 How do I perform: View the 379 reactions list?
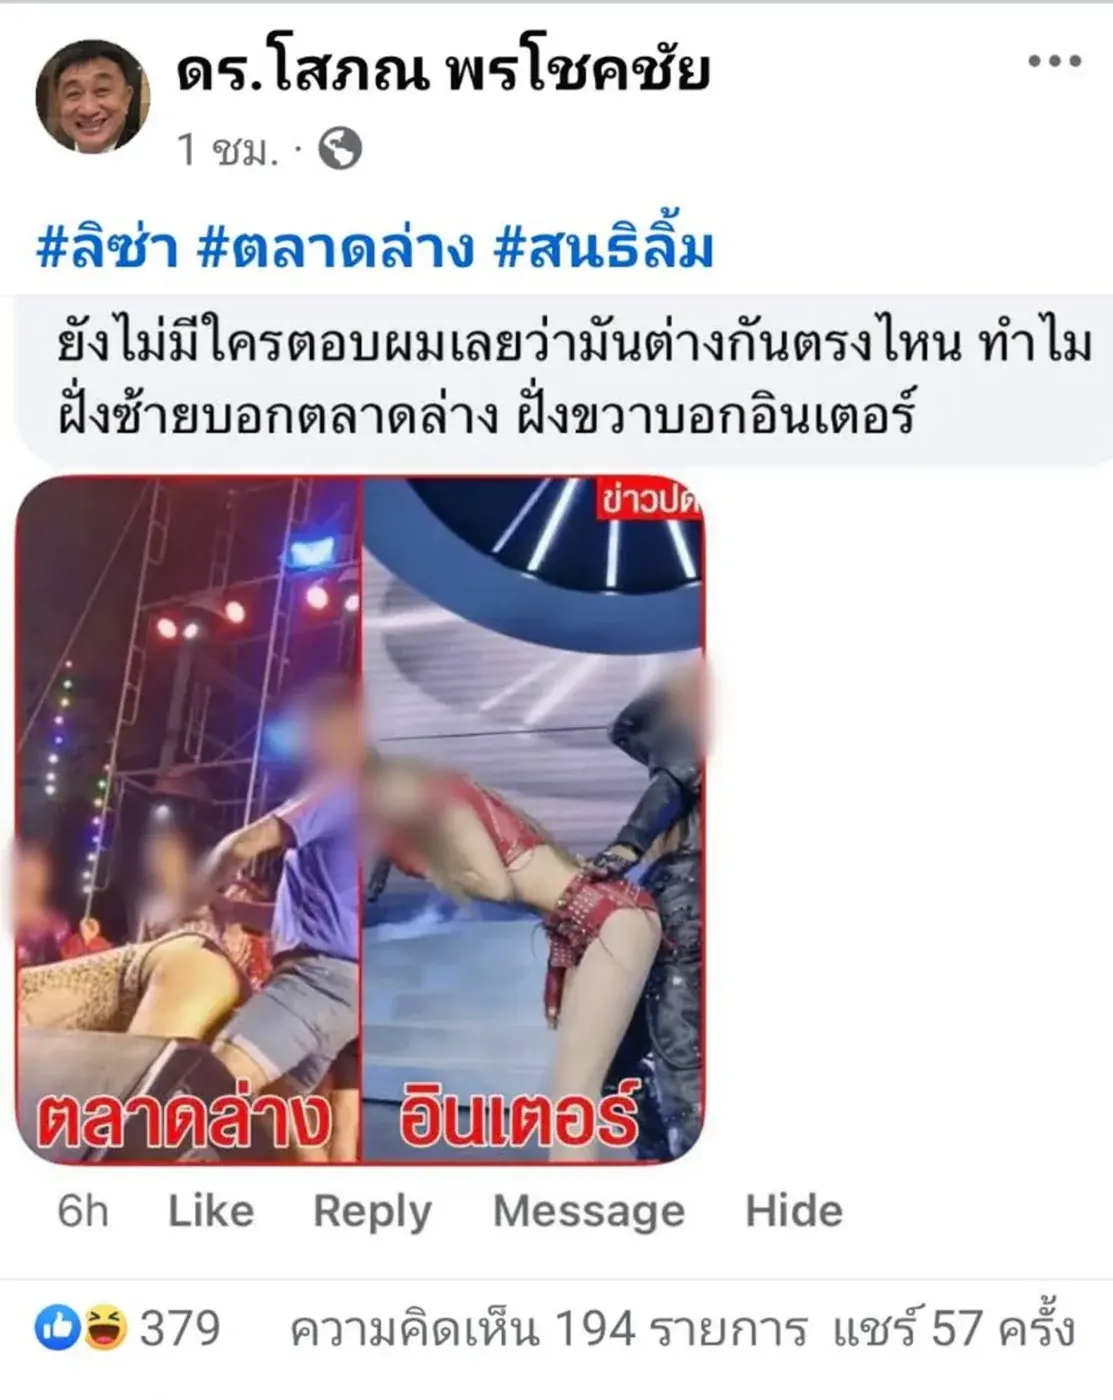click(x=180, y=1329)
